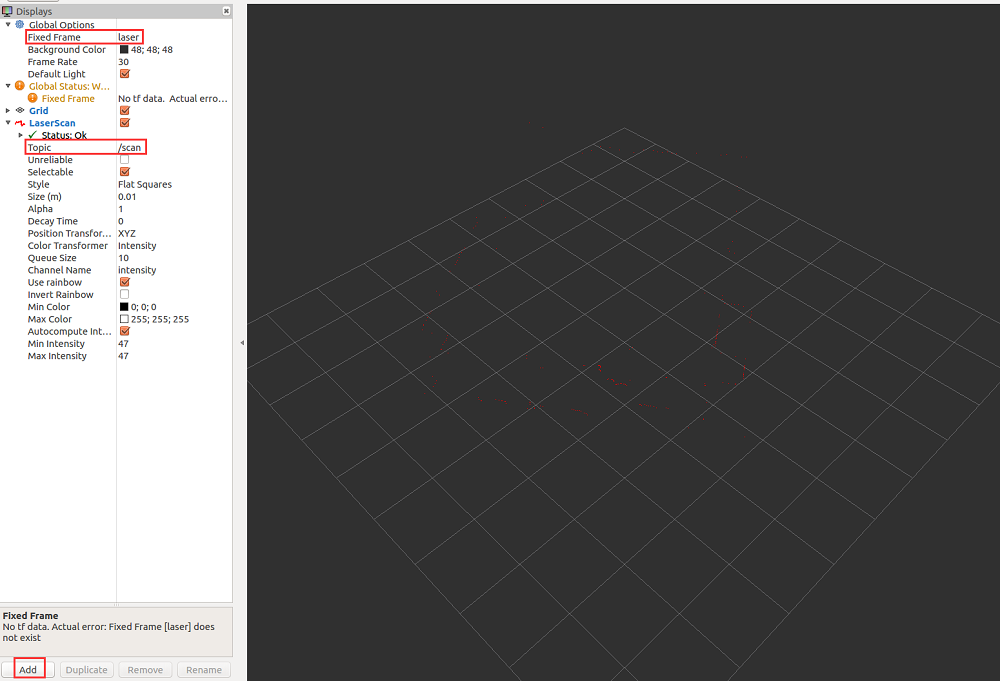
Task: Expand the Grid display properties
Action: coord(8,111)
